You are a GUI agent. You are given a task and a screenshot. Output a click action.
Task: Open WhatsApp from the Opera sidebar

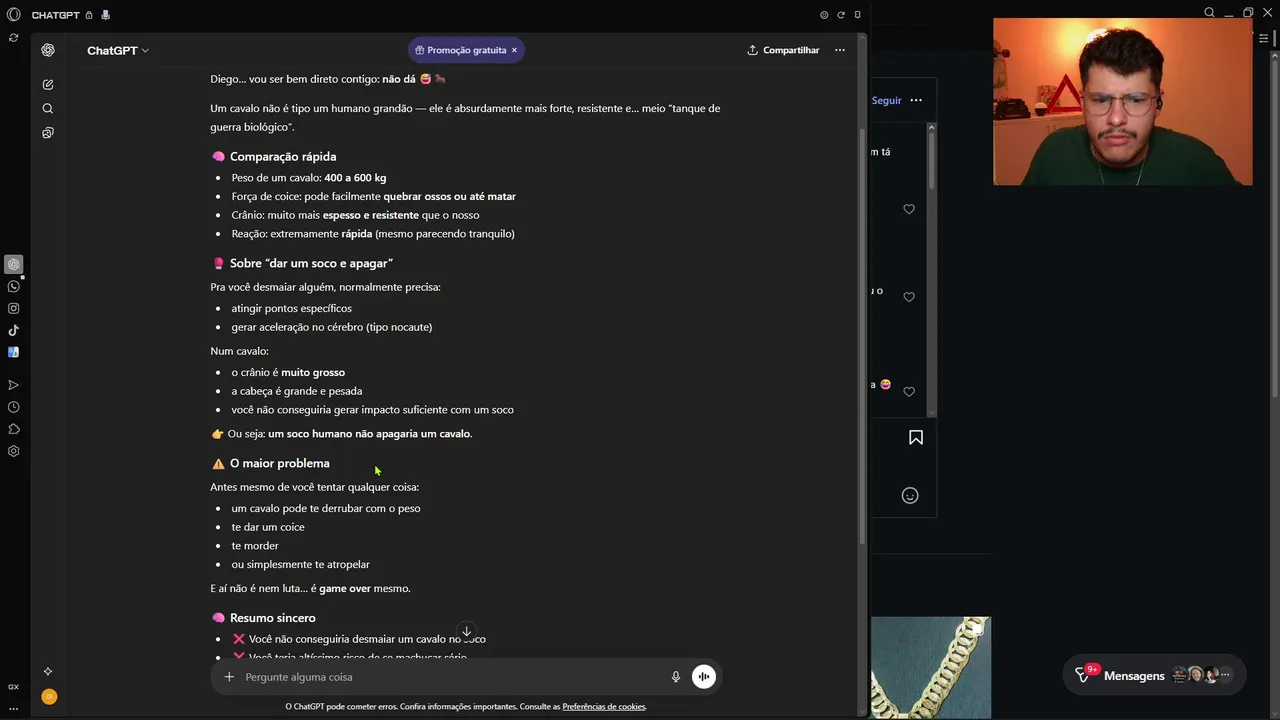pos(13,287)
